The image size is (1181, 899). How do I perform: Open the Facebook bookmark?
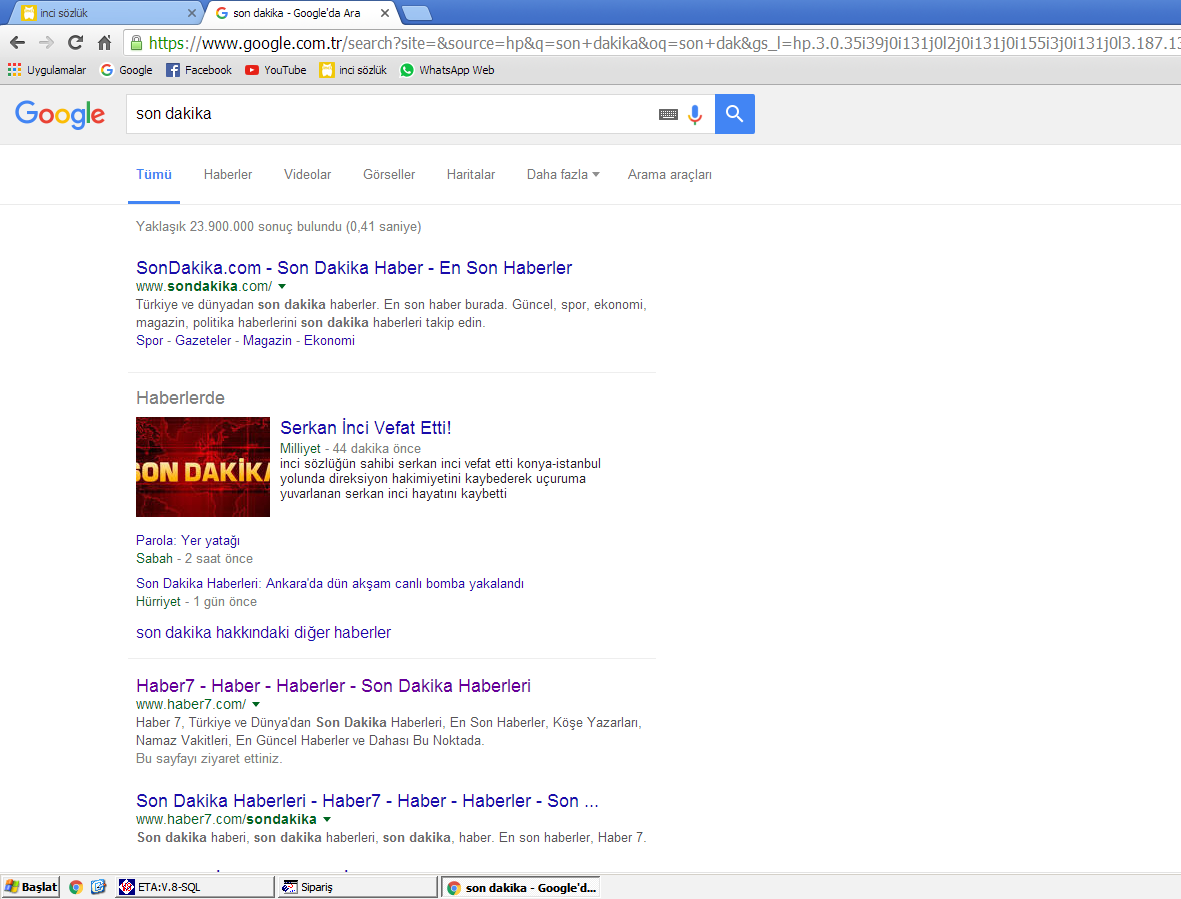tap(199, 70)
